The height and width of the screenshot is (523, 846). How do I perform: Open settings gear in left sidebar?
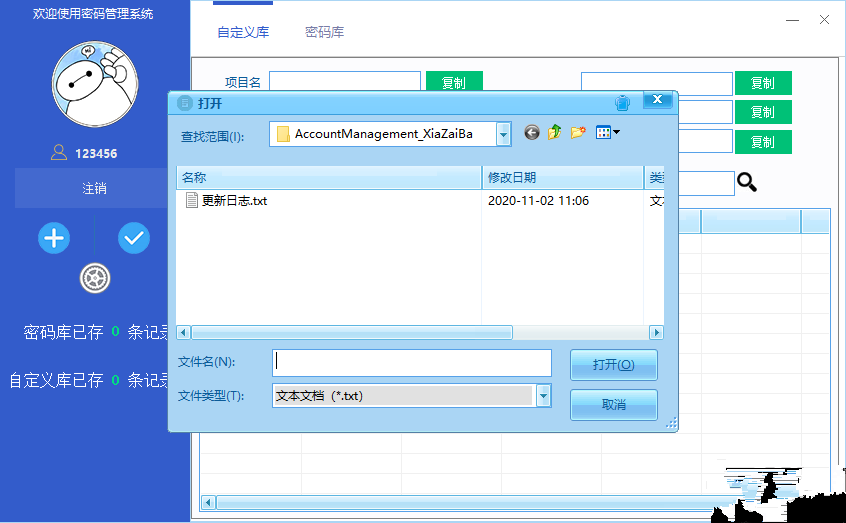(95, 278)
